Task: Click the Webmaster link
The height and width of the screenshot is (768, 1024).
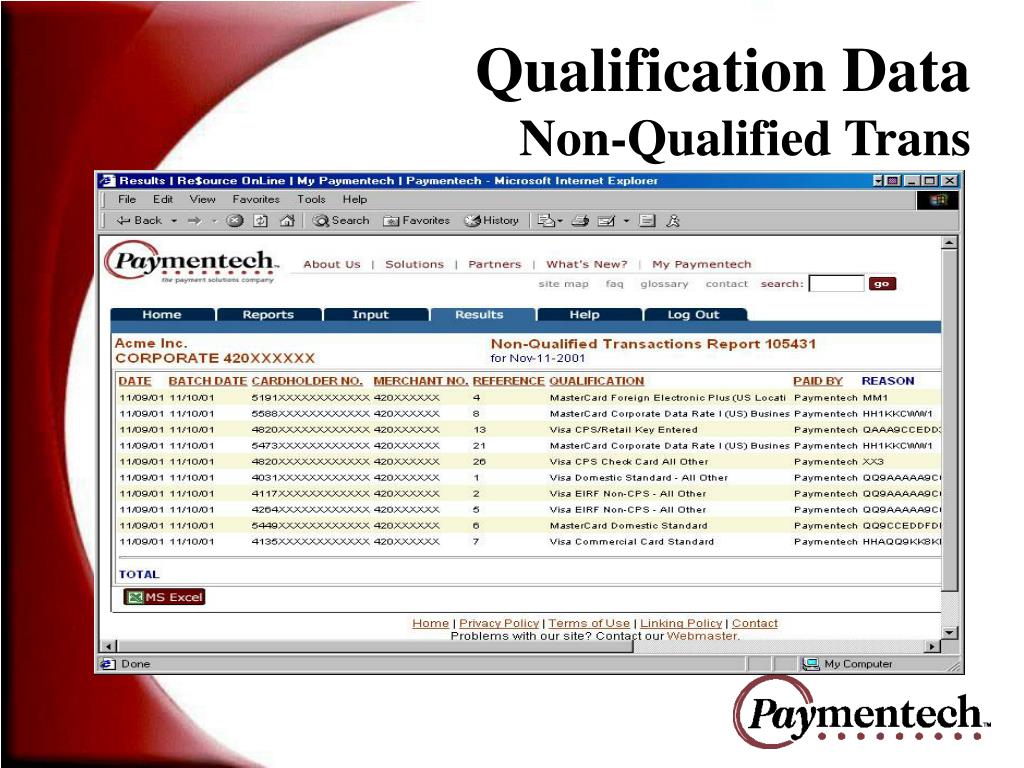Action: (702, 636)
